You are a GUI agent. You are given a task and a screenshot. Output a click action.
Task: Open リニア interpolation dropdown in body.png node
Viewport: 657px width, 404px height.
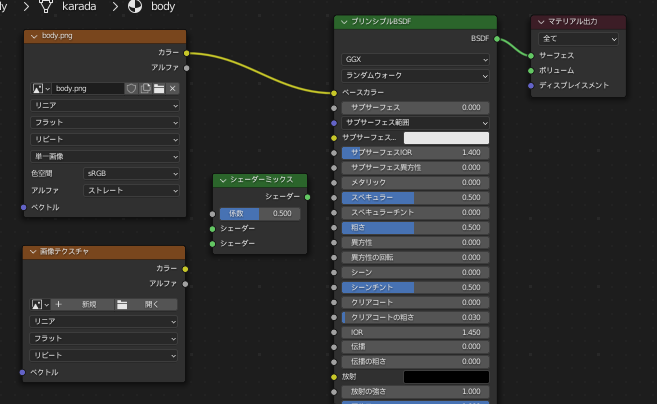coord(105,106)
